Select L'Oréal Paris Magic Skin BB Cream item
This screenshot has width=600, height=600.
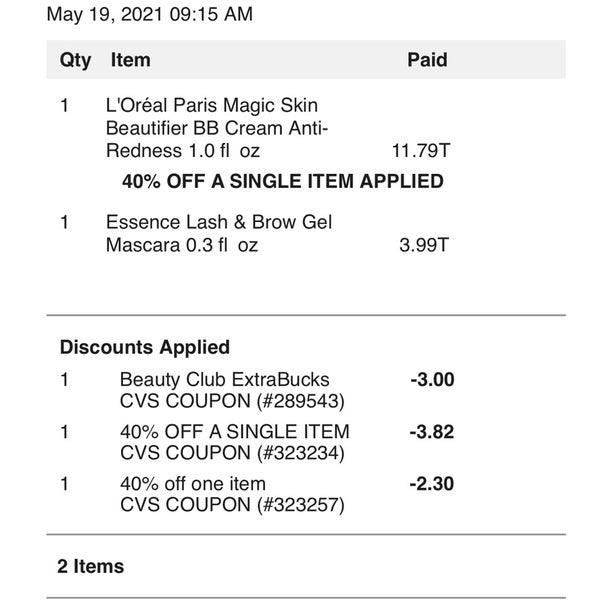(x=217, y=128)
